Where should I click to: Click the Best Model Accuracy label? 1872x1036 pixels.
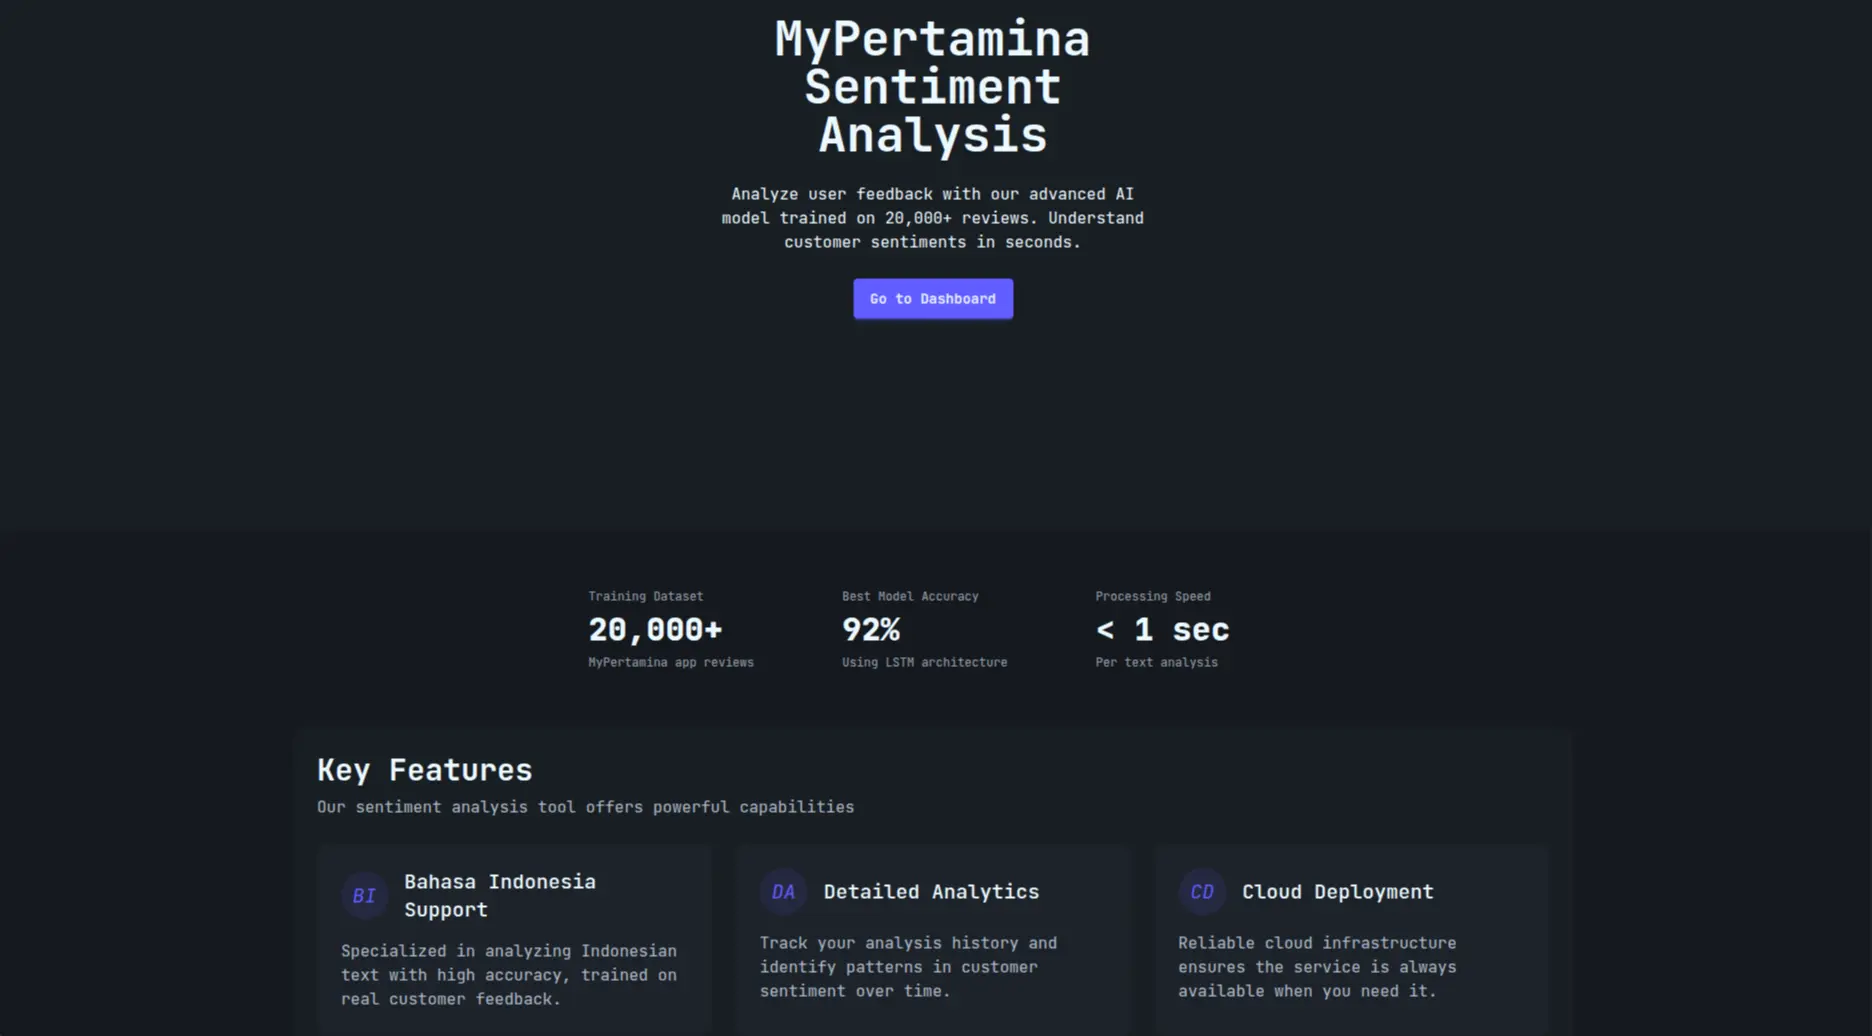tap(910, 596)
